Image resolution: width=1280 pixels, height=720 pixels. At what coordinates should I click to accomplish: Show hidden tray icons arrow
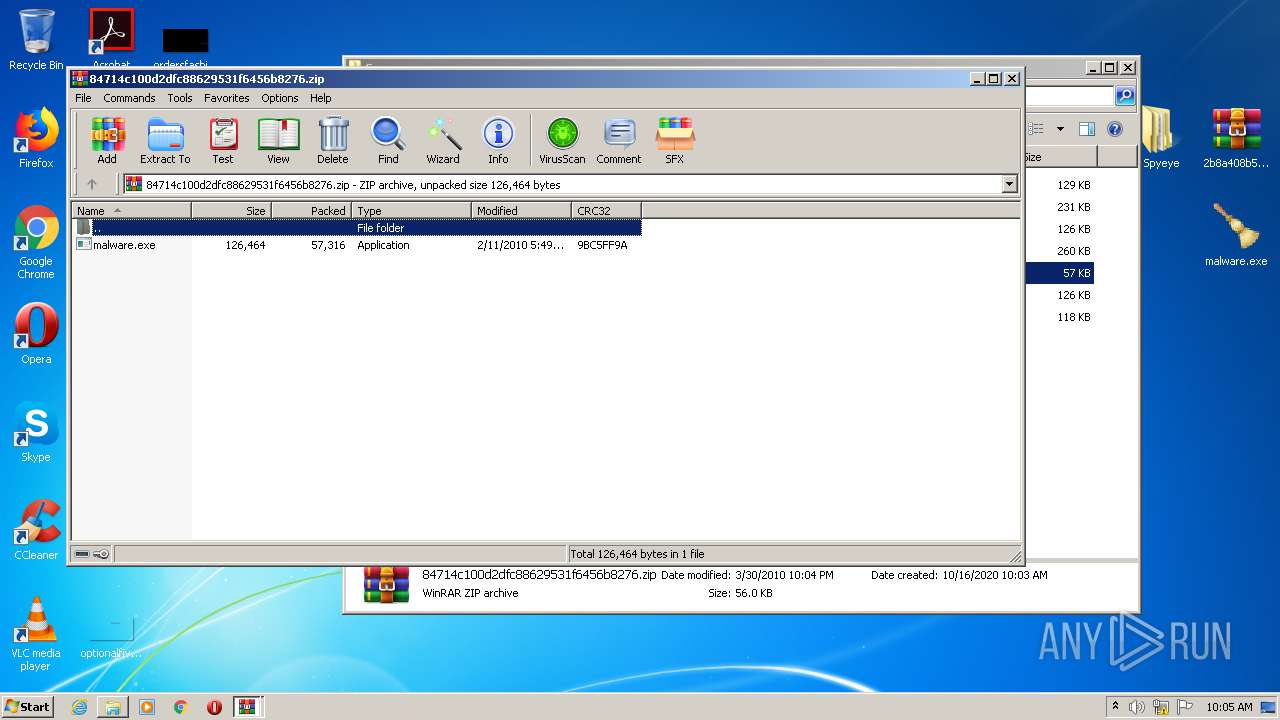[1115, 707]
